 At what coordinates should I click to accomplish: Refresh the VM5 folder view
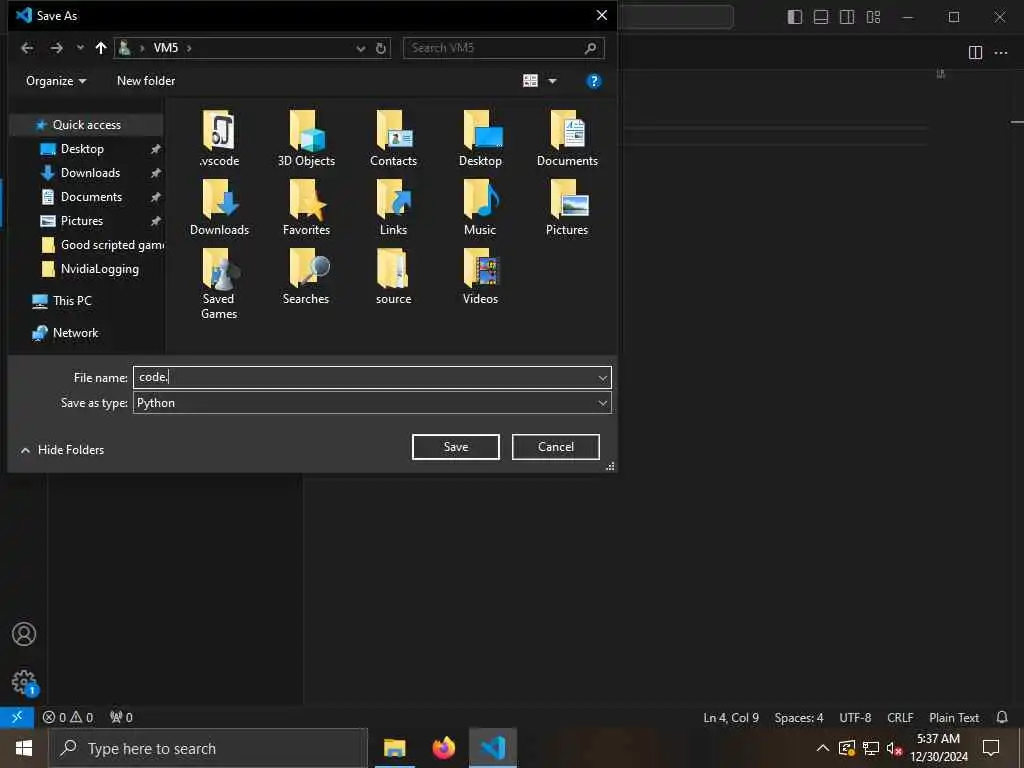point(381,48)
